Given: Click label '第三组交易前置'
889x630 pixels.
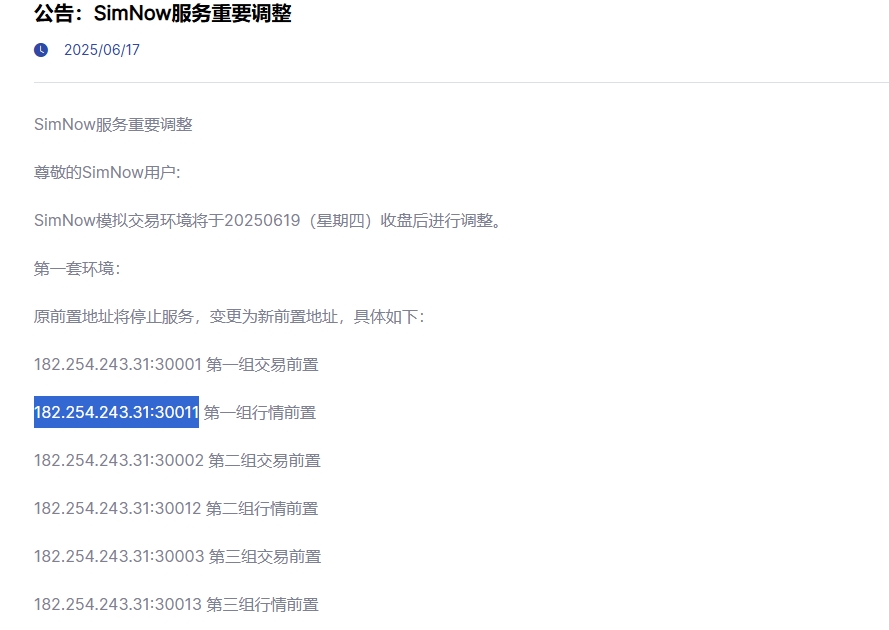Looking at the screenshot, I should [x=265, y=557].
